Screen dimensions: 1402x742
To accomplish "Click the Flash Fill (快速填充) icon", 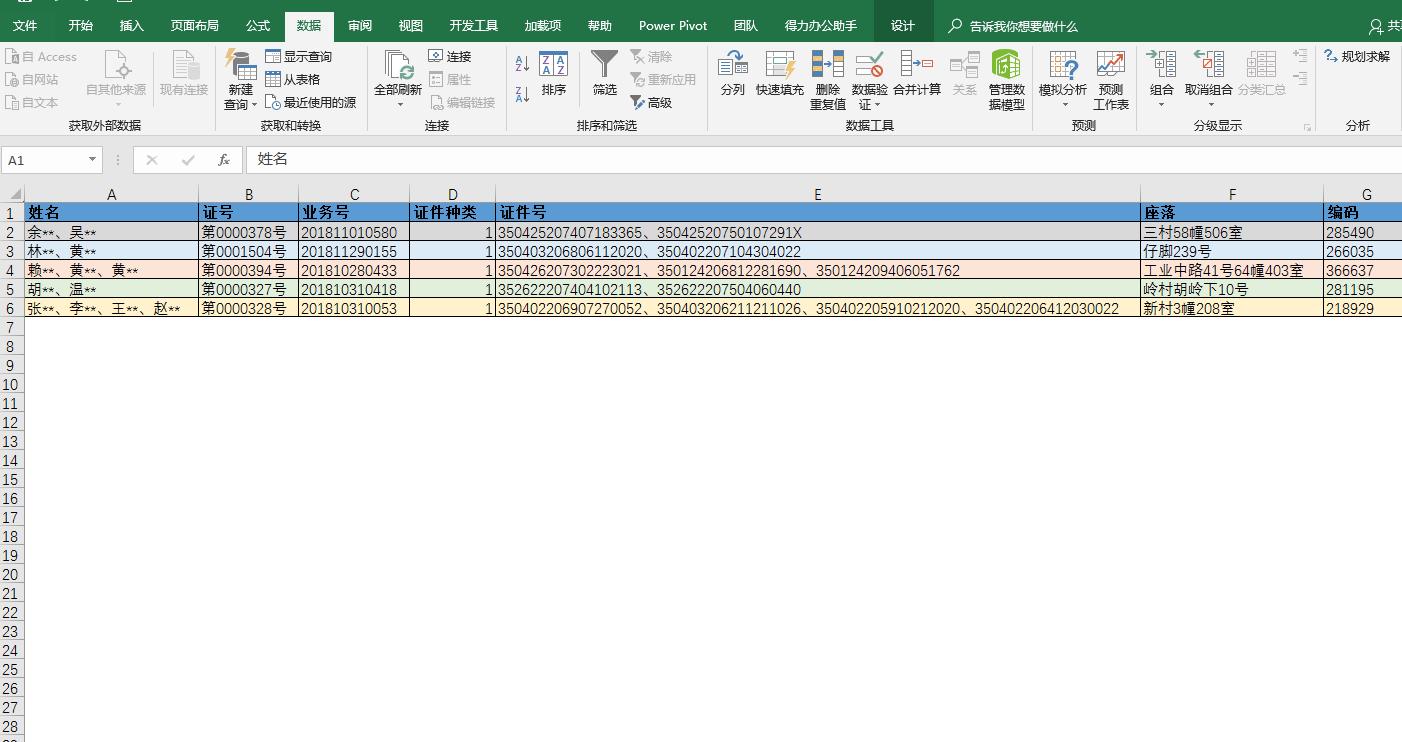I will point(779,74).
